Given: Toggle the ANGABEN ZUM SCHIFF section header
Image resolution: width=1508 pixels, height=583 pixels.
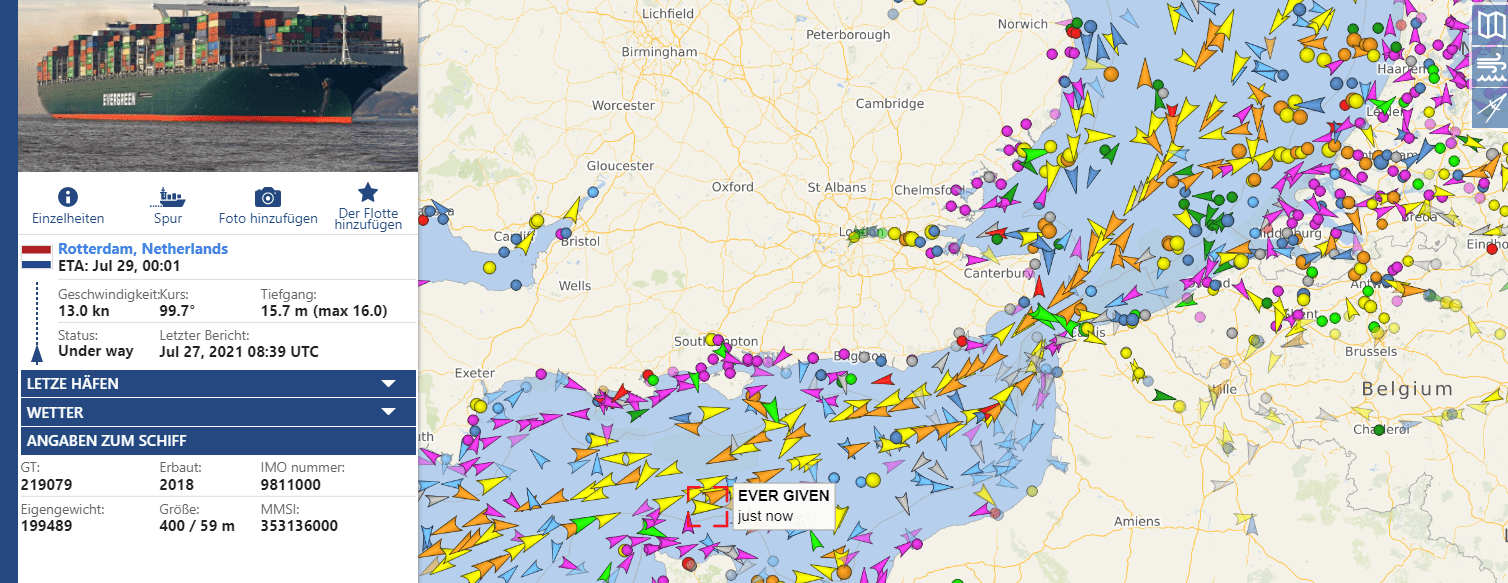Looking at the screenshot, I should 218,441.
